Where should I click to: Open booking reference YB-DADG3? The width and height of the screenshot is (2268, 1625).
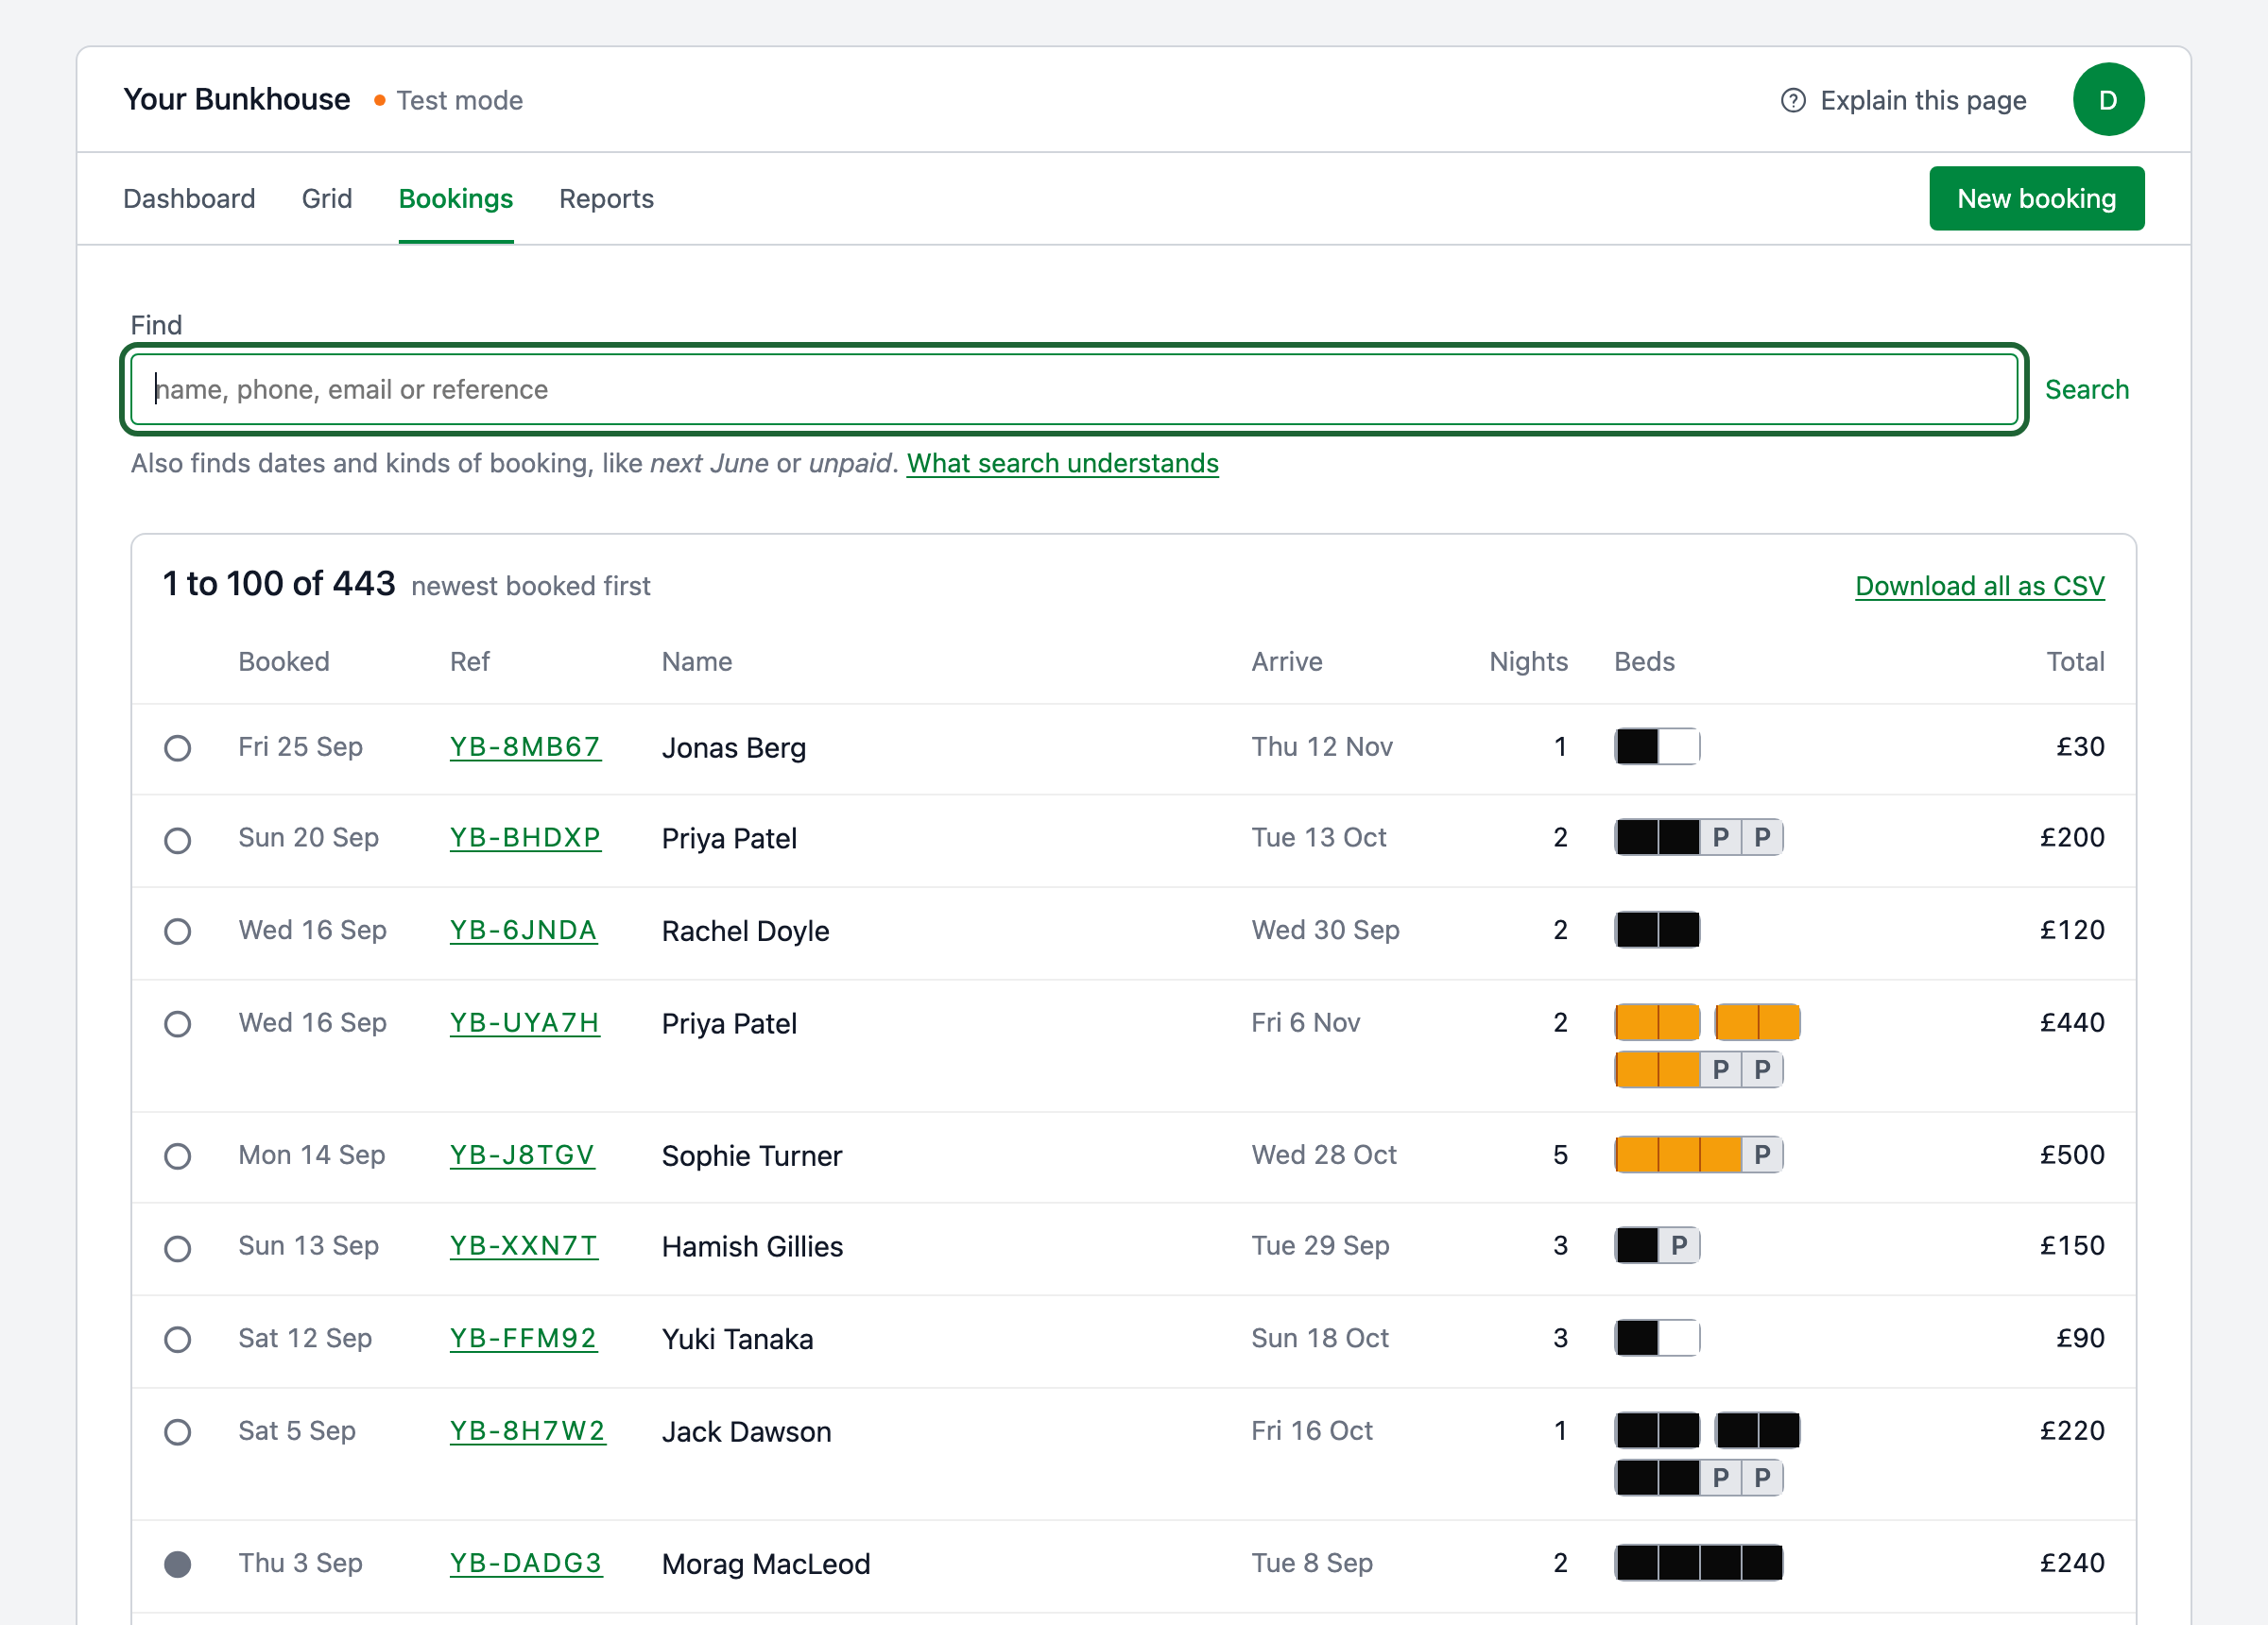pos(526,1563)
